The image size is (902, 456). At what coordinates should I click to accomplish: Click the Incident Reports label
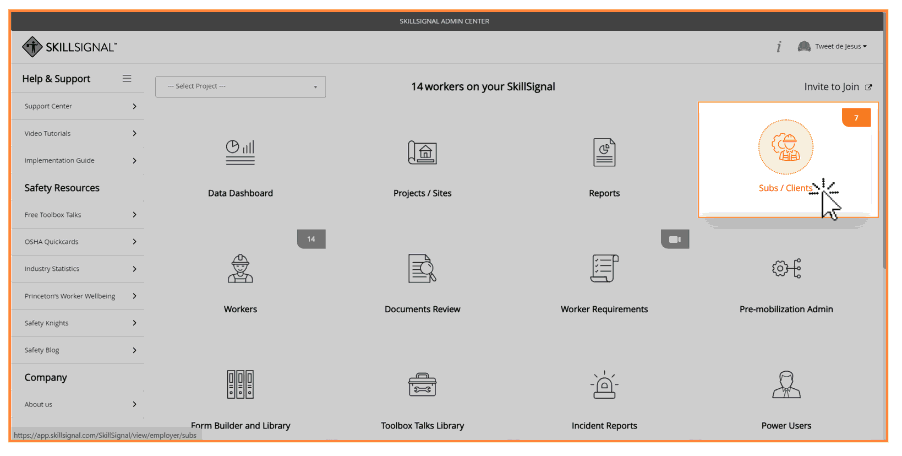click(x=604, y=426)
